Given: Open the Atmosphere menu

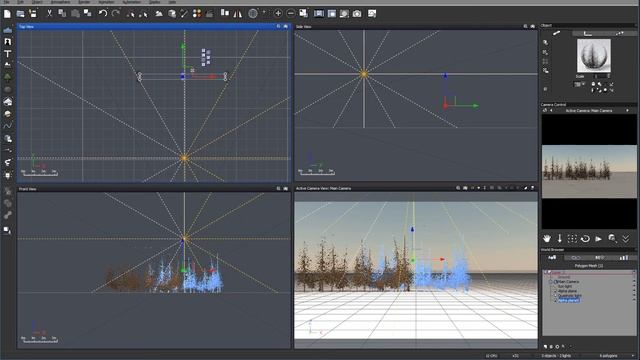Looking at the screenshot, I should pos(60,2).
